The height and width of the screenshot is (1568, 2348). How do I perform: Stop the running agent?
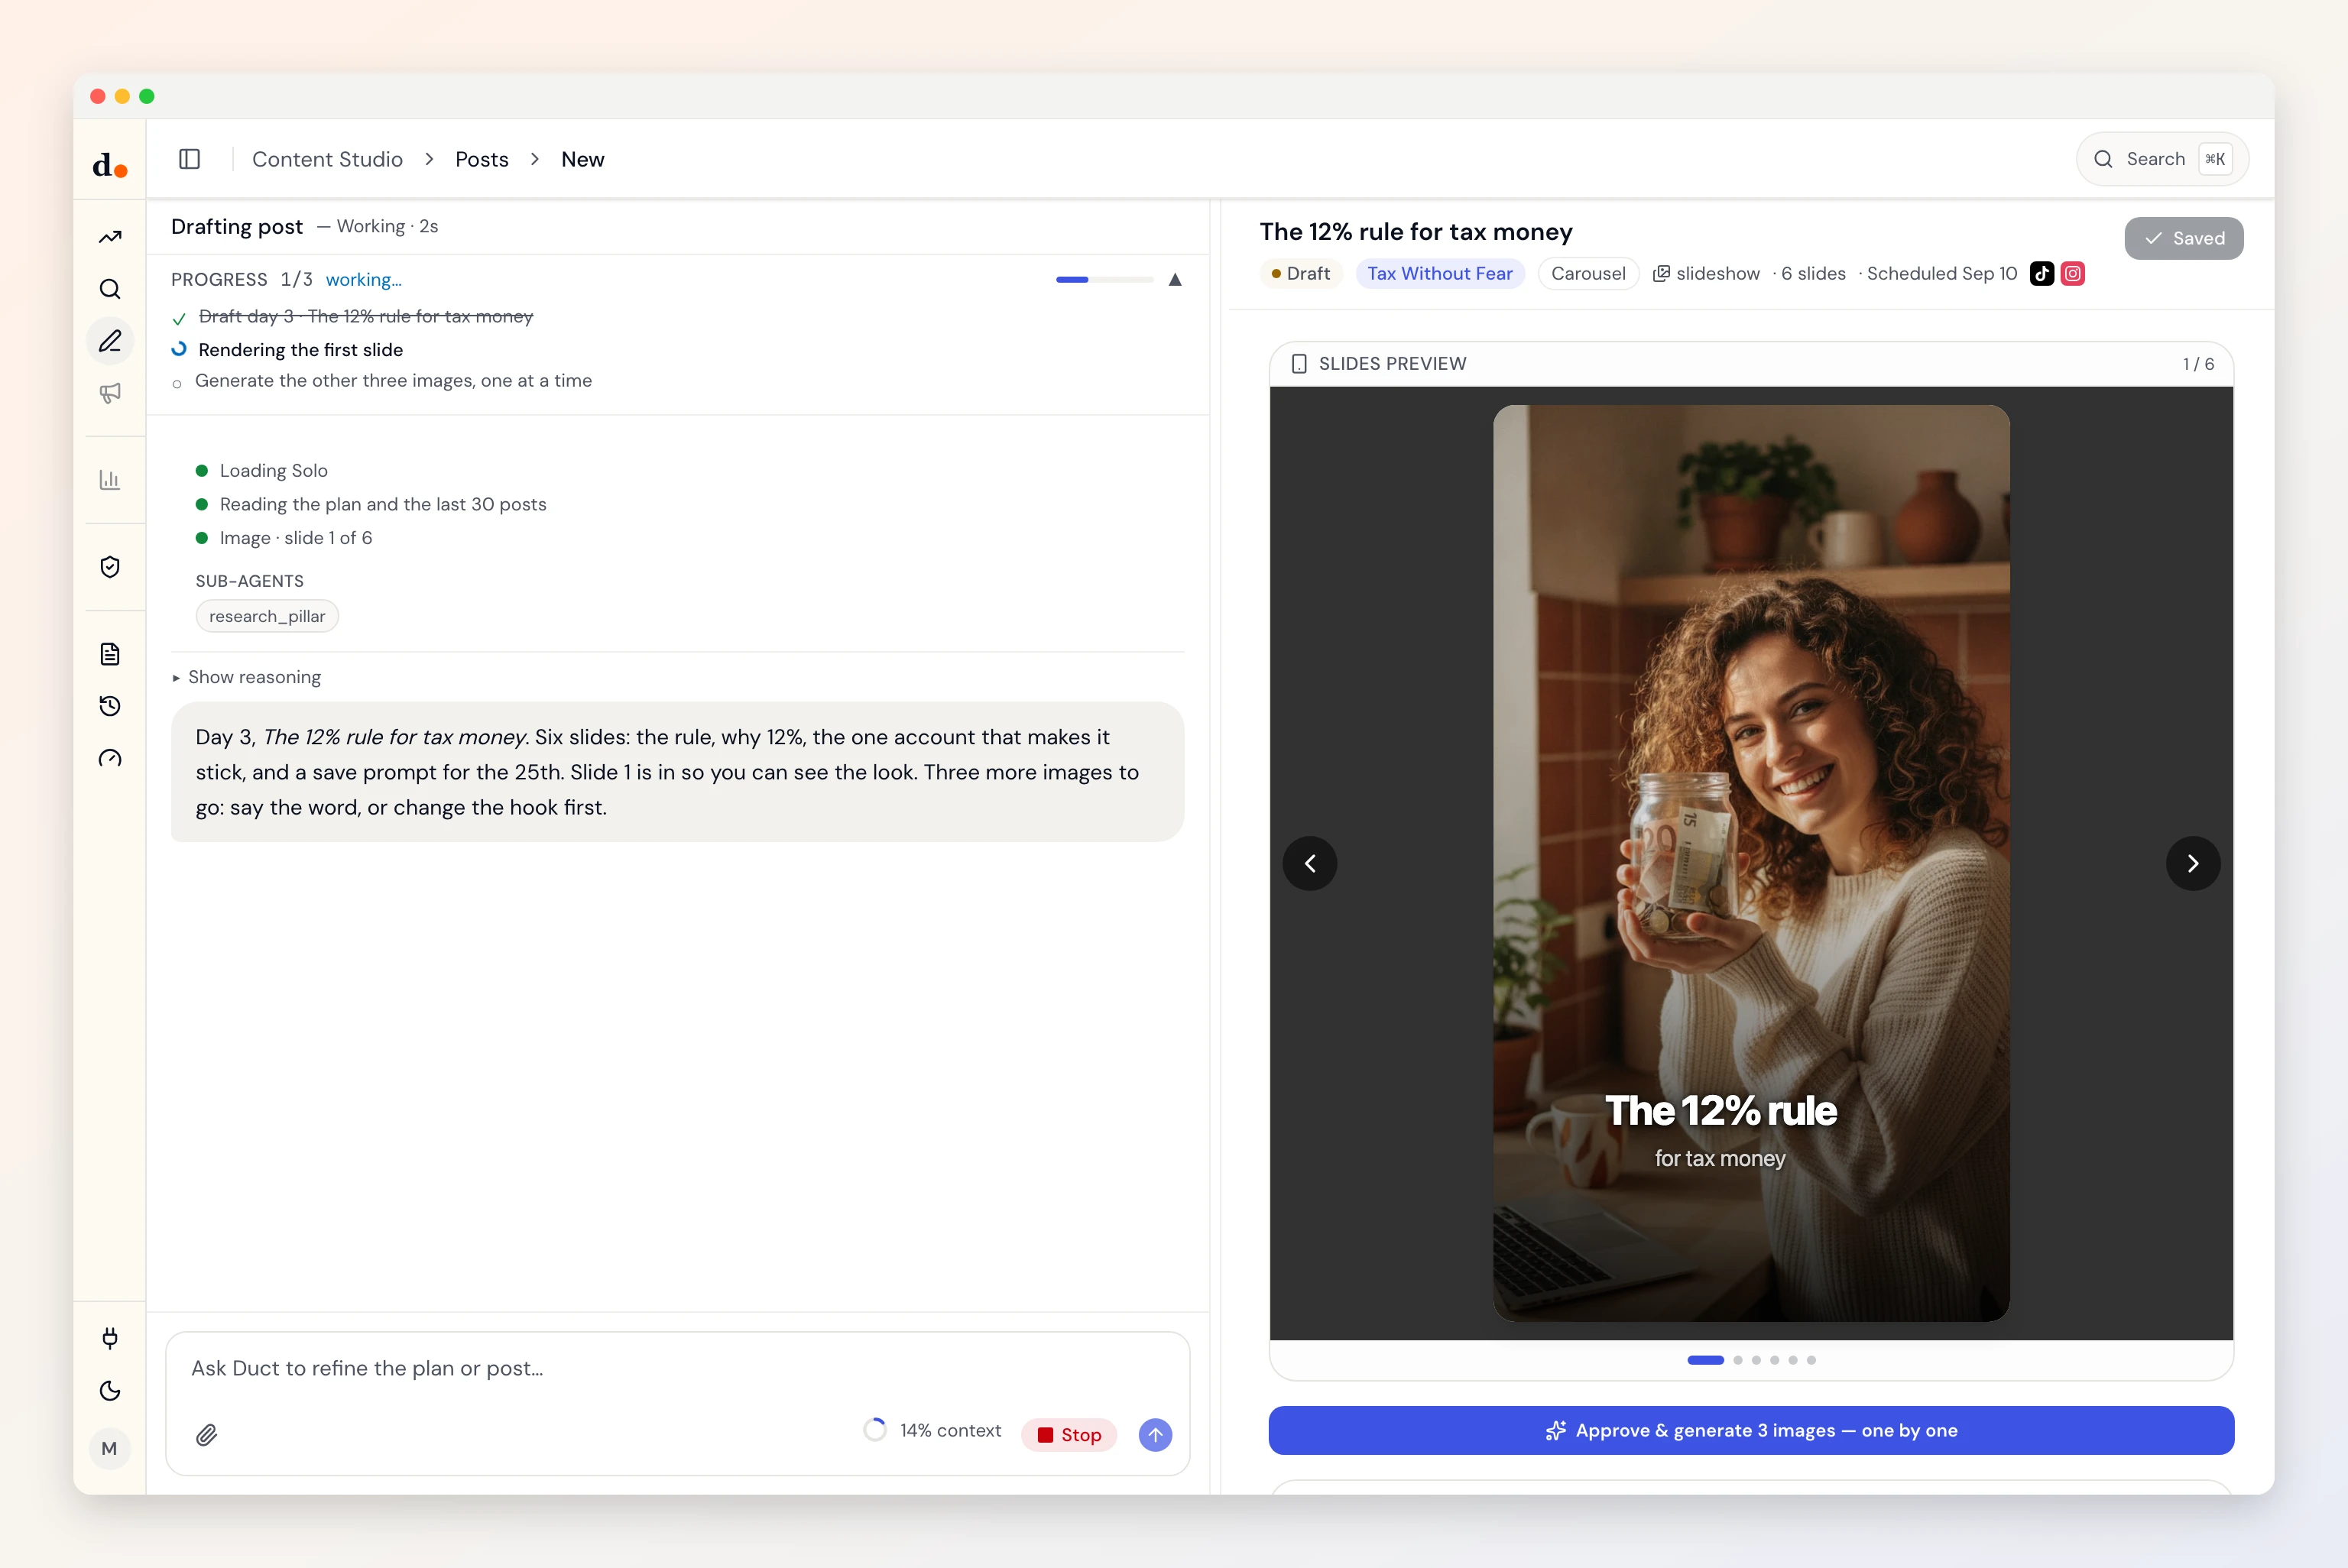click(x=1069, y=1435)
